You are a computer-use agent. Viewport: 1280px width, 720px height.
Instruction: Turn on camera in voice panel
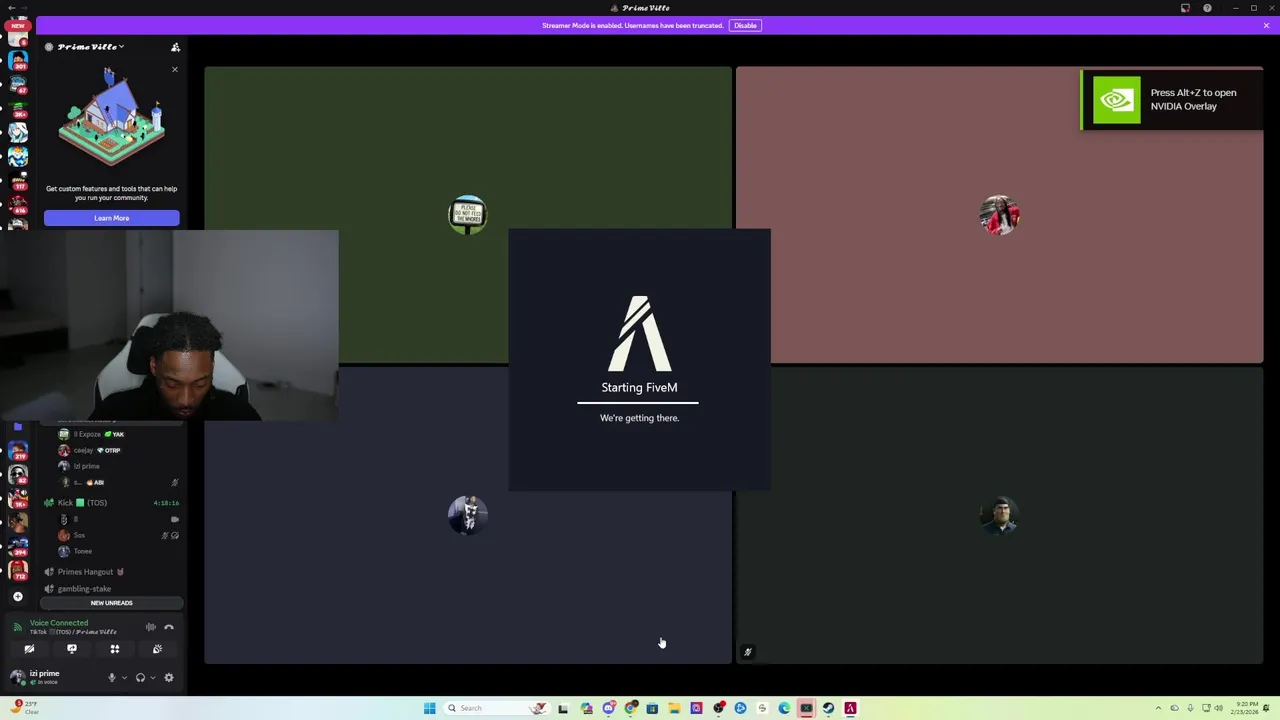(x=29, y=649)
